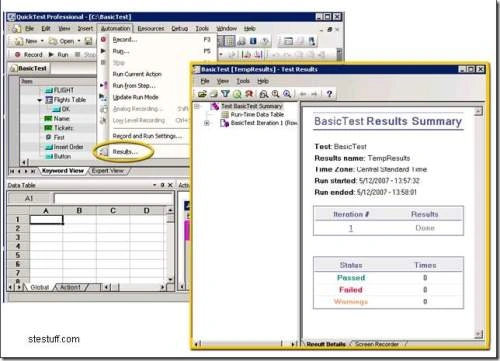Click the Run button in QuickTest toolbar
This screenshot has width=500, height=361.
tap(58, 54)
